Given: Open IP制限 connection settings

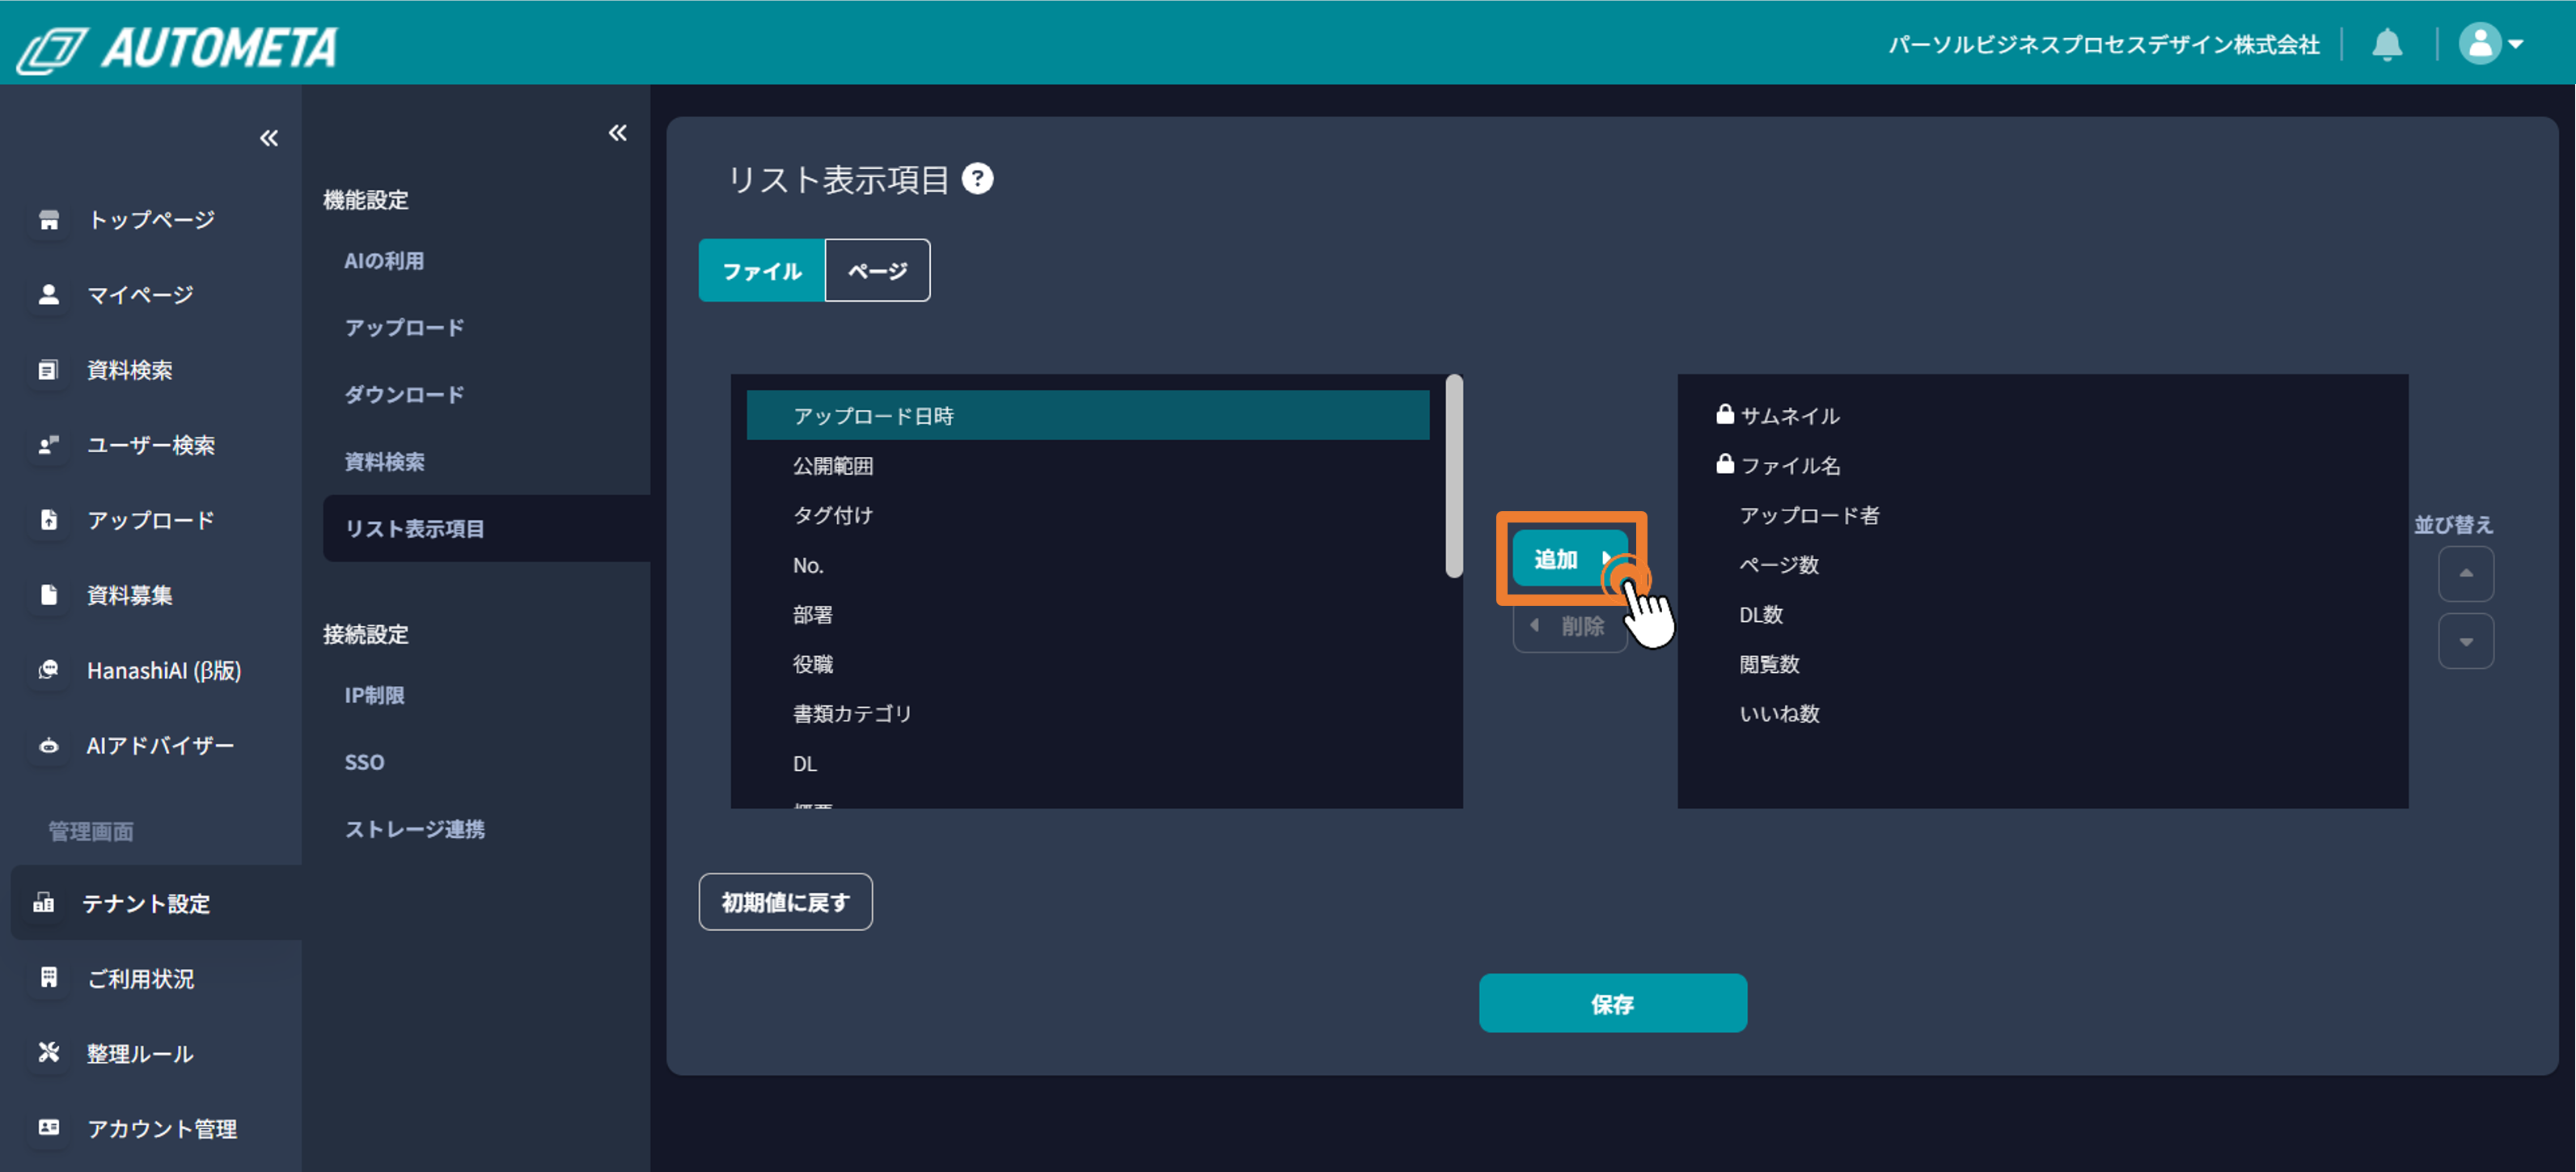Looking at the screenshot, I should coord(374,695).
